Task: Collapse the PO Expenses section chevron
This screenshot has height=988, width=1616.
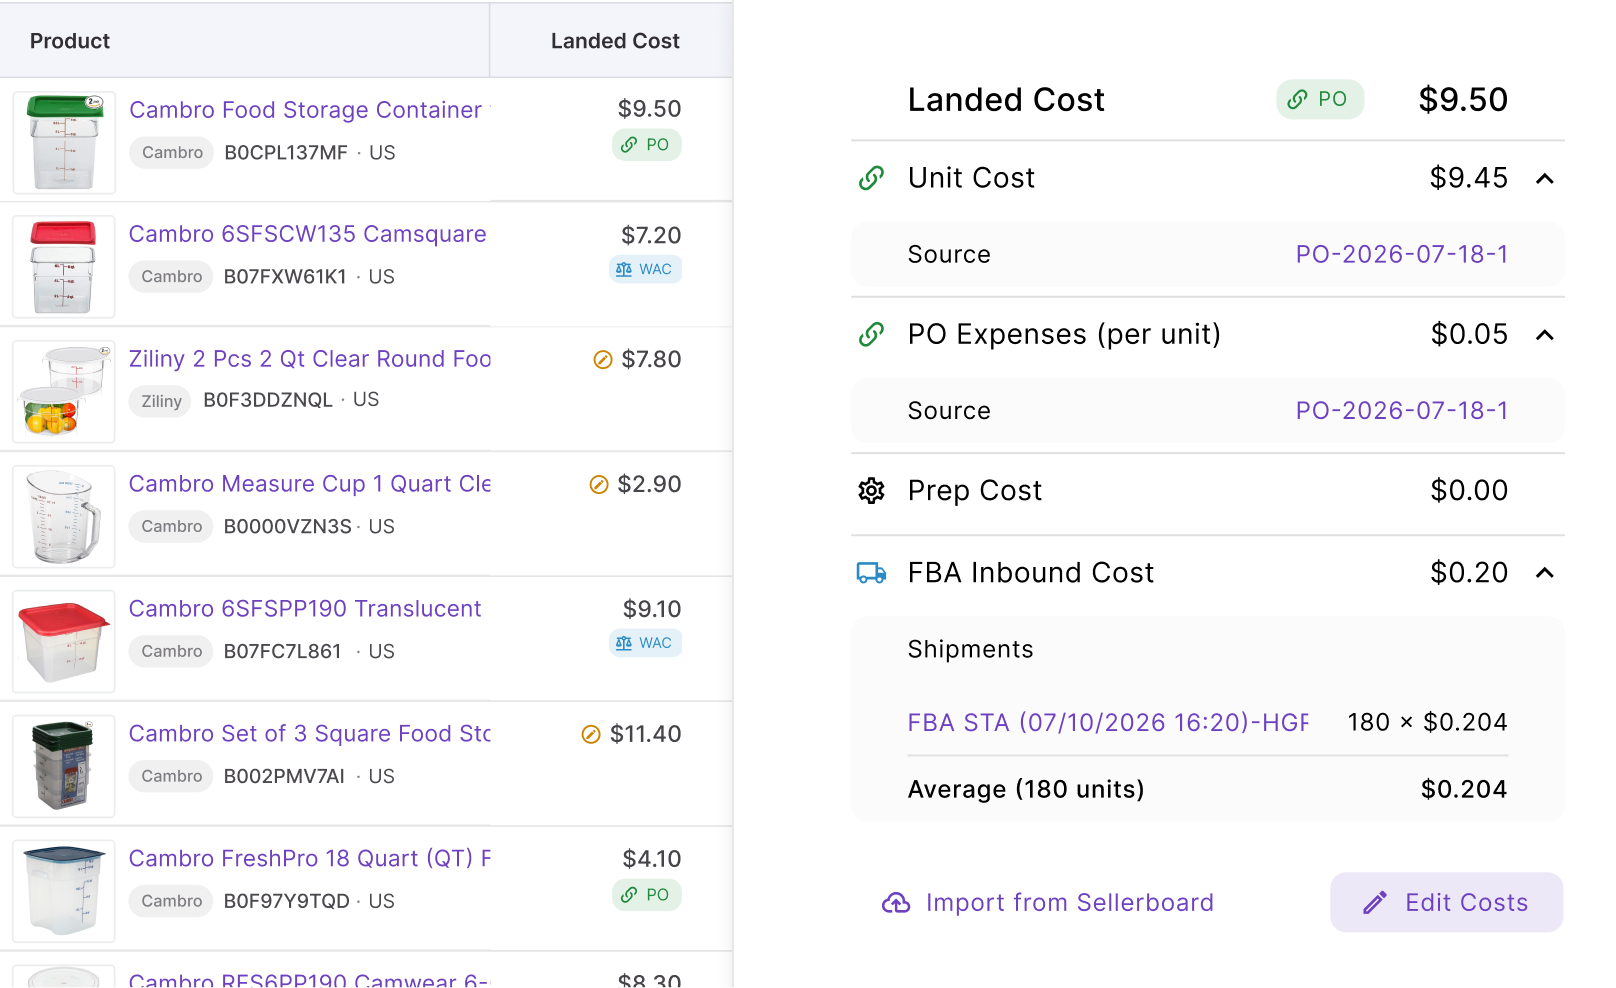Action: [1545, 335]
